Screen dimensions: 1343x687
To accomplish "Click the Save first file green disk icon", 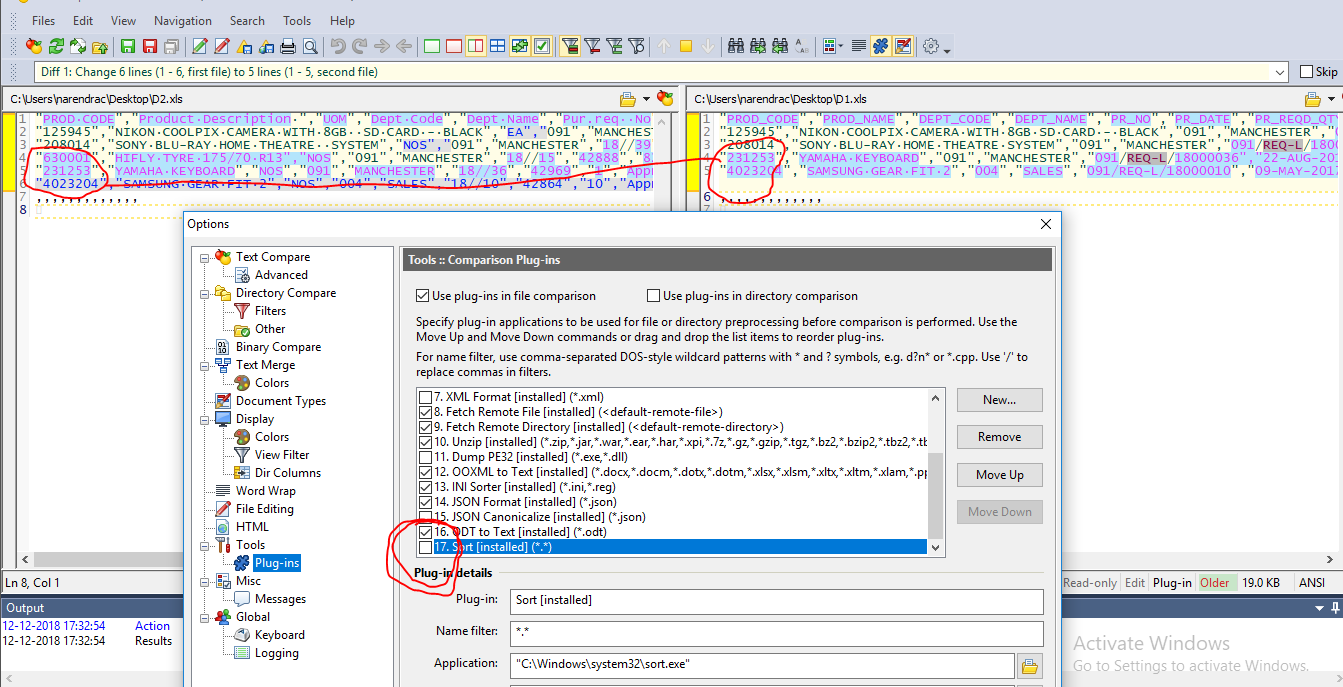I will click(x=128, y=46).
